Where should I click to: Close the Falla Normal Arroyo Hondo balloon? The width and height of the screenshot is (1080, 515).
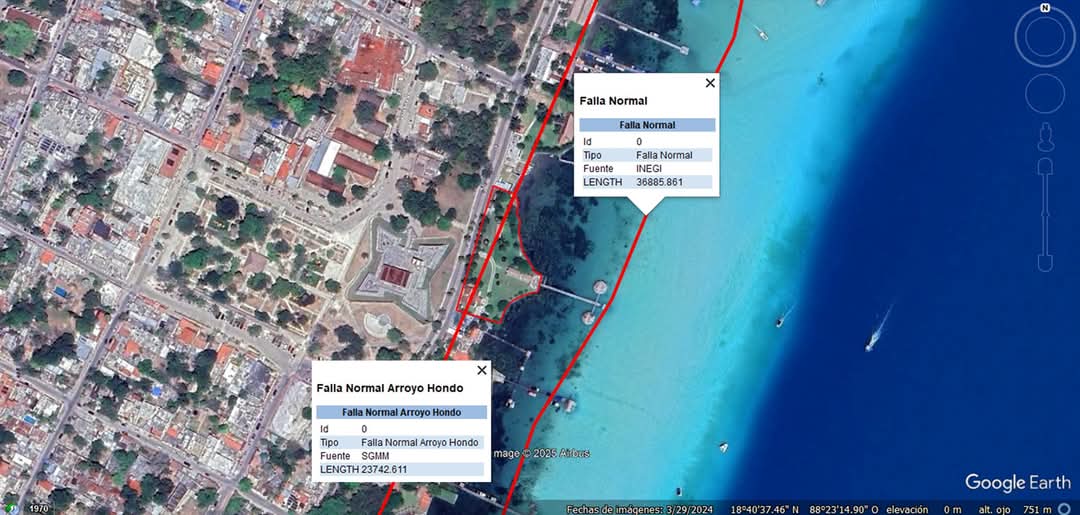pyautogui.click(x=481, y=370)
